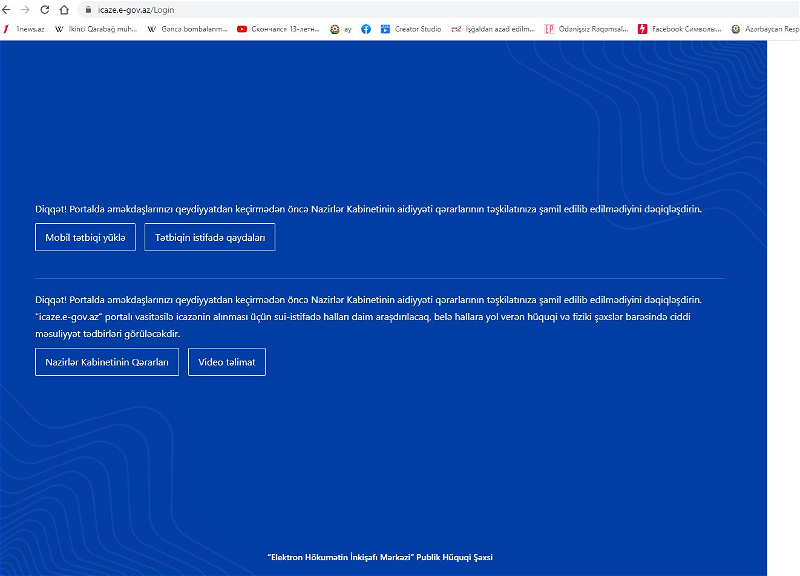Focus the address bar showing icaze.e-gov.az/Login
This screenshot has height=576, width=800.
tap(439, 10)
